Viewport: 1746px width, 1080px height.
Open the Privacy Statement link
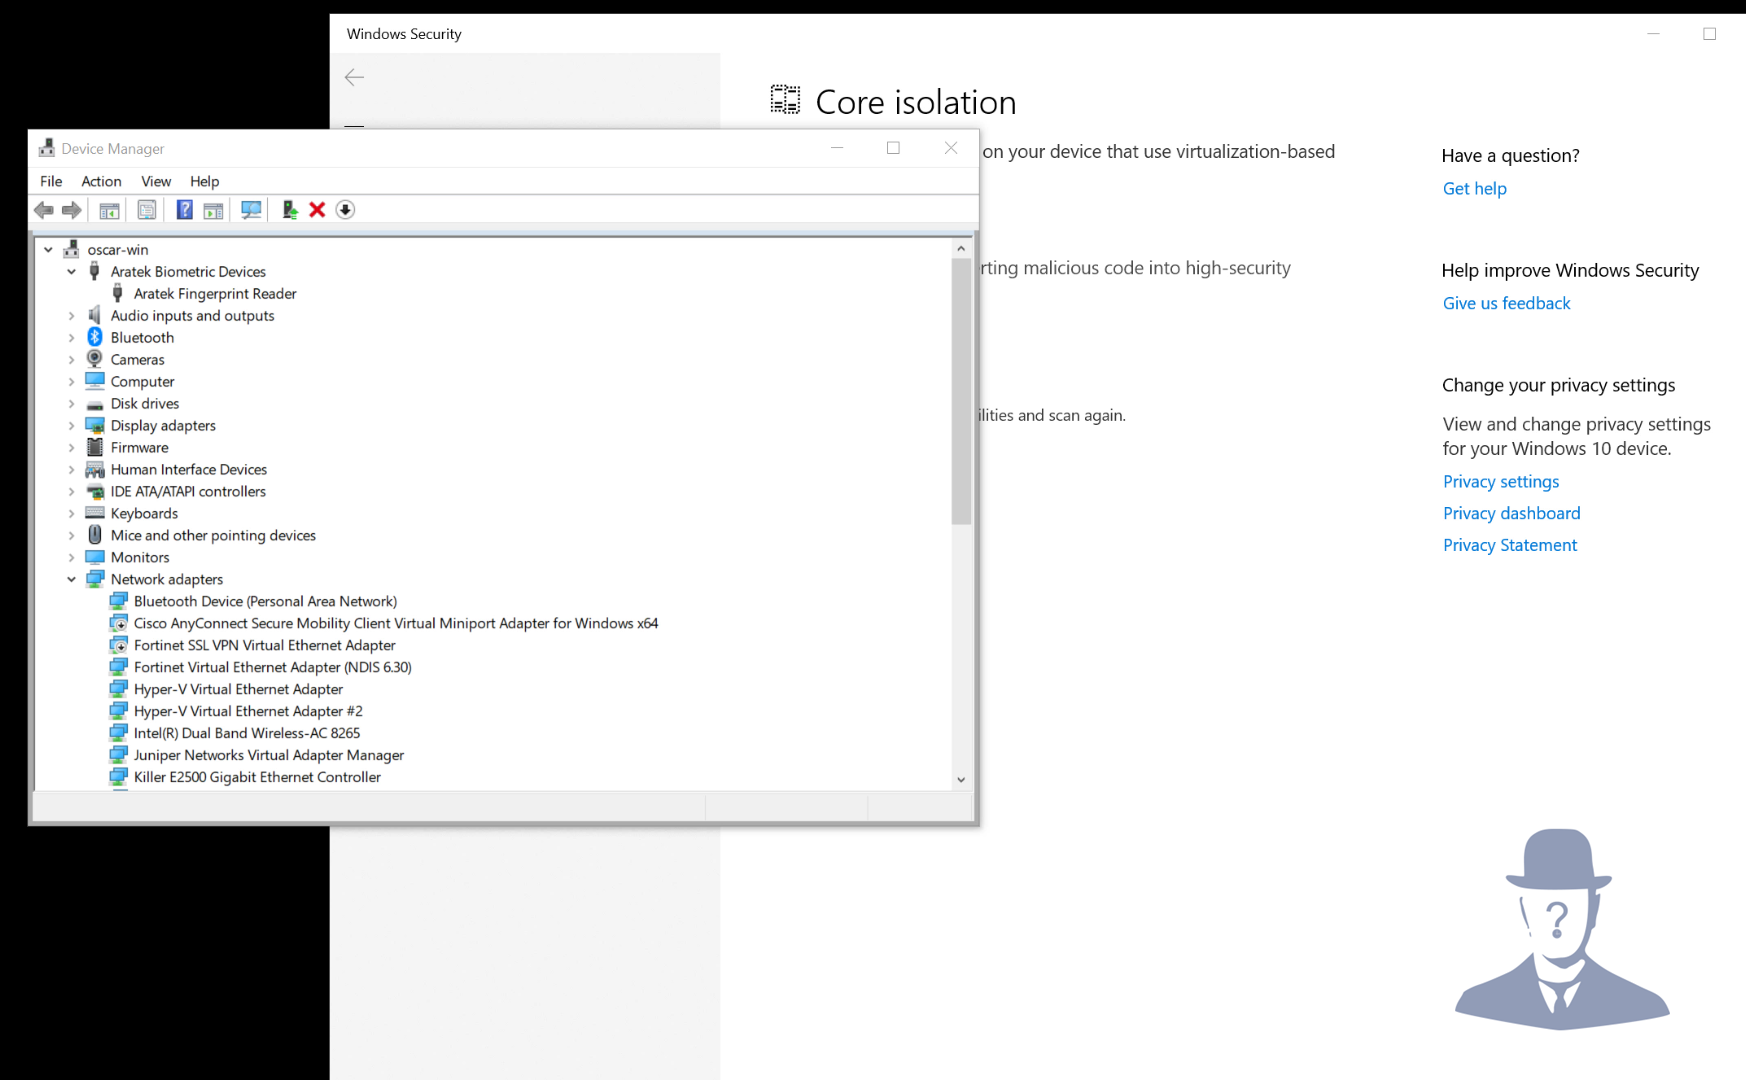(x=1509, y=545)
